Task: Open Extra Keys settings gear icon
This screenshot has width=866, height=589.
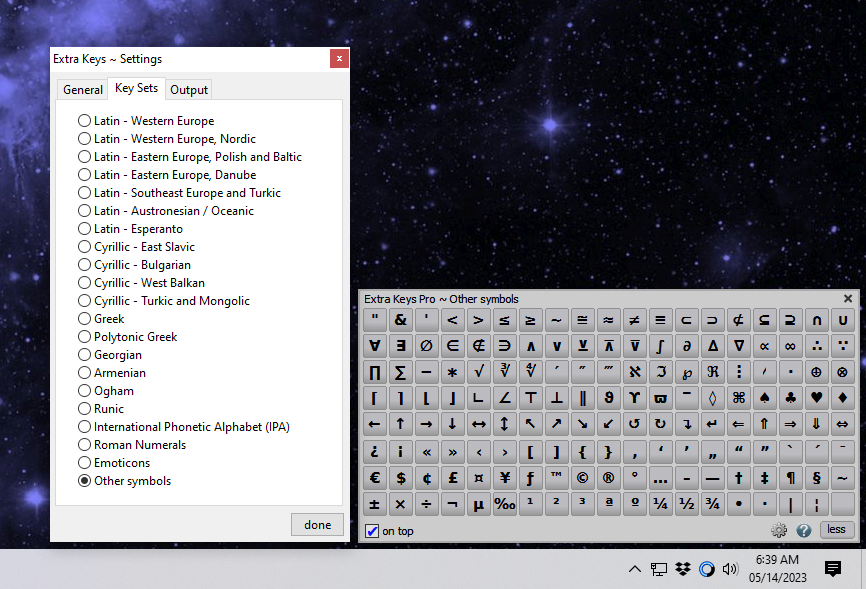Action: [x=779, y=530]
